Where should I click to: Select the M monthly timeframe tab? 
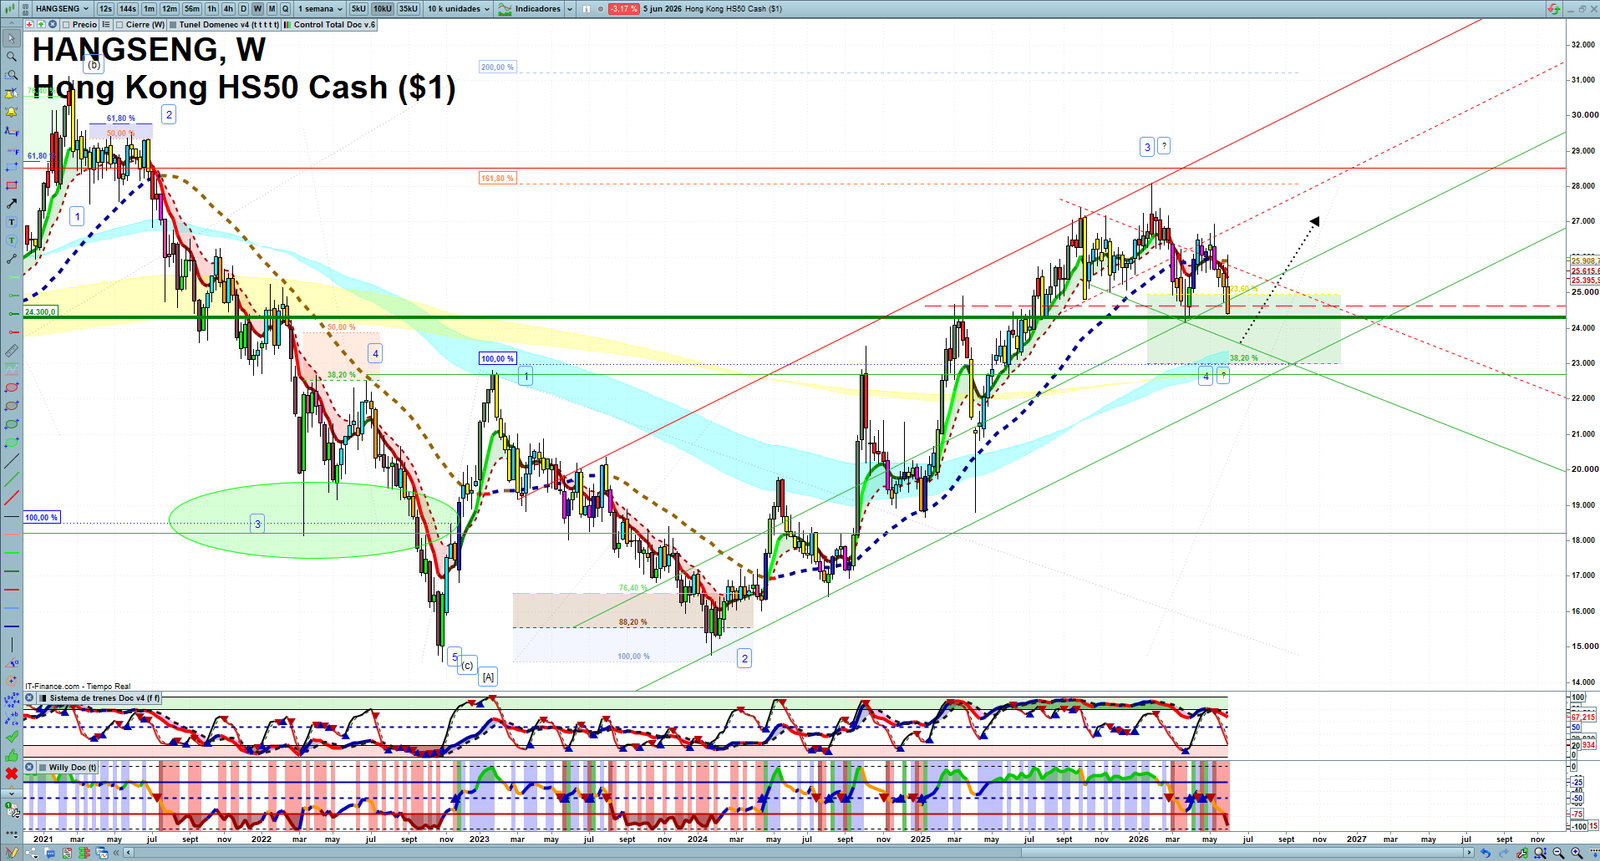(272, 8)
